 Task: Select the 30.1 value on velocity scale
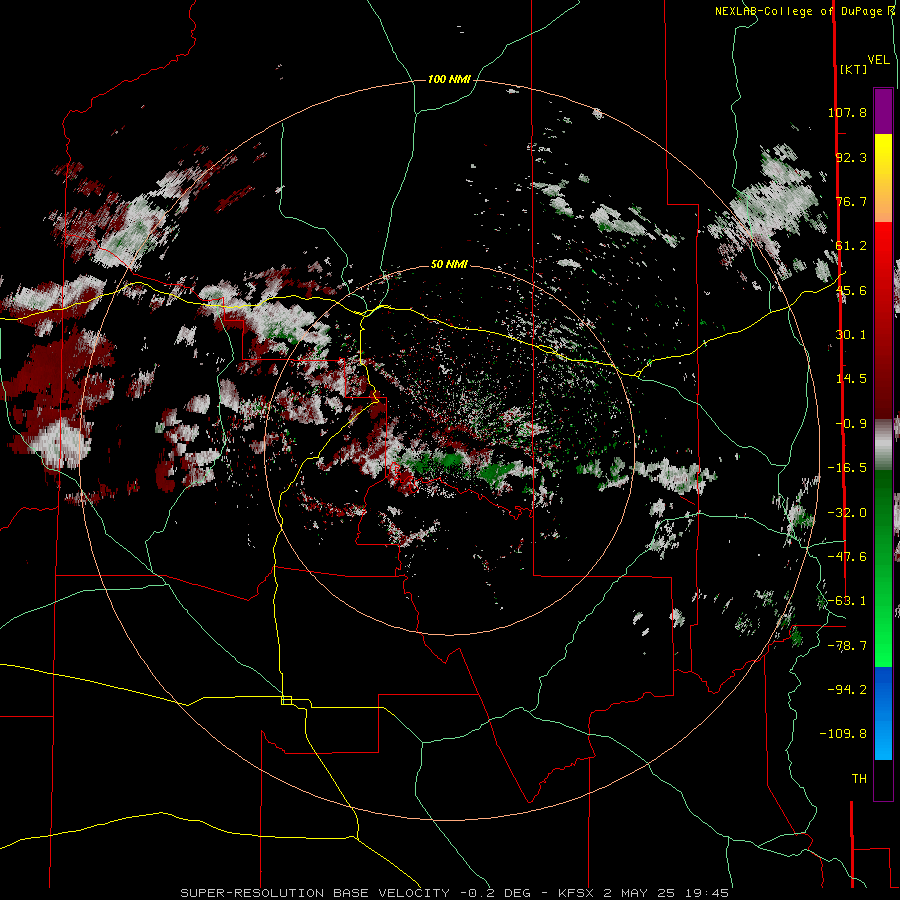click(851, 335)
